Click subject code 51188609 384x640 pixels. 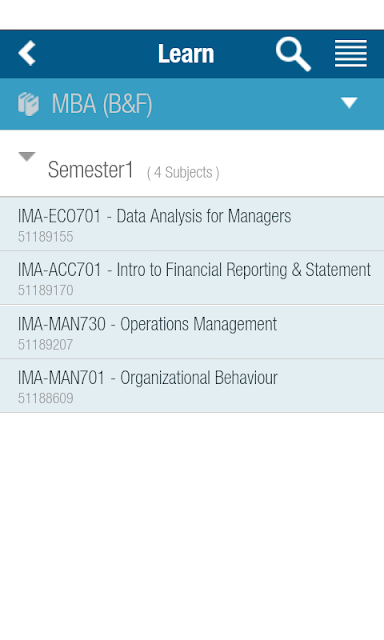click(x=45, y=398)
